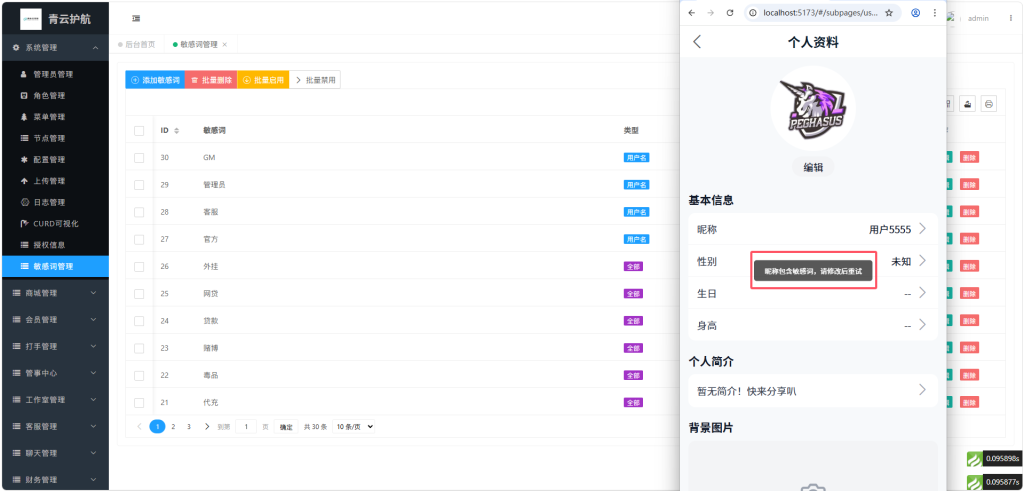Go back using the 个人资料 page back arrow
The image size is (1024, 491).
click(x=697, y=42)
